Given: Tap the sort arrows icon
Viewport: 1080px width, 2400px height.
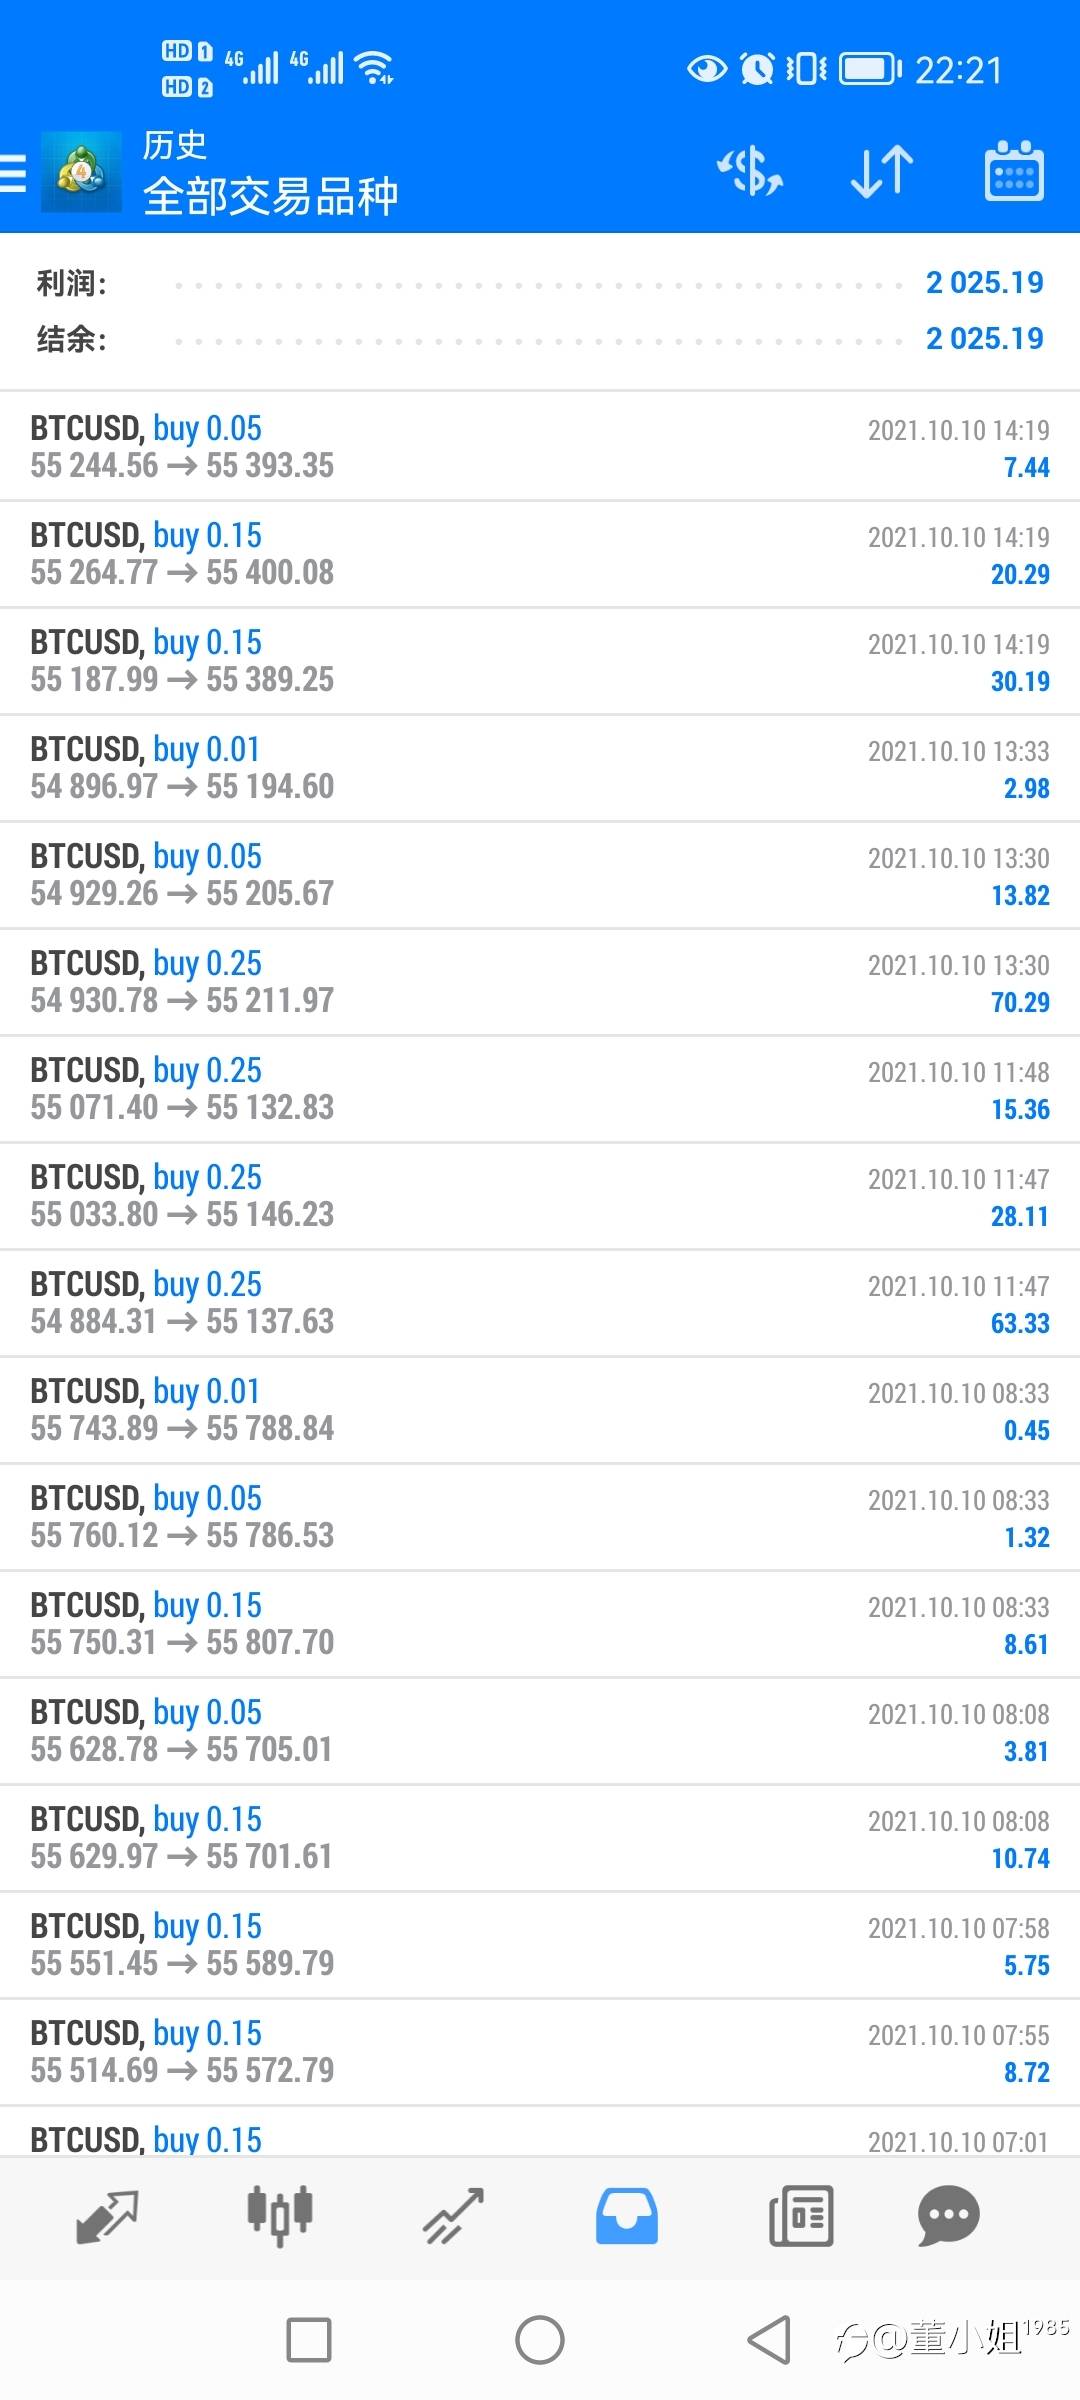Looking at the screenshot, I should [x=881, y=171].
